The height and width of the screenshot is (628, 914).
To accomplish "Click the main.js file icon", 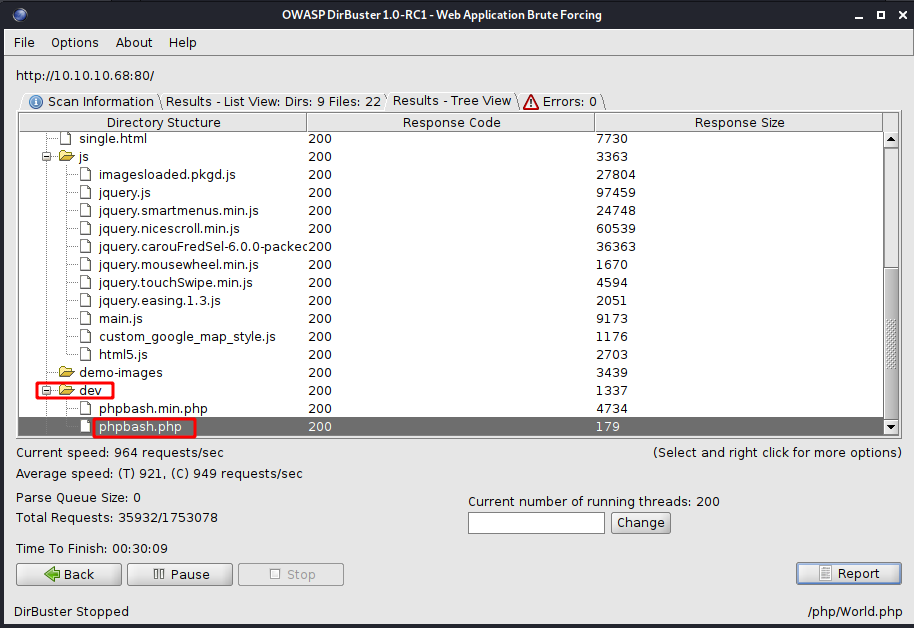I will click(86, 318).
